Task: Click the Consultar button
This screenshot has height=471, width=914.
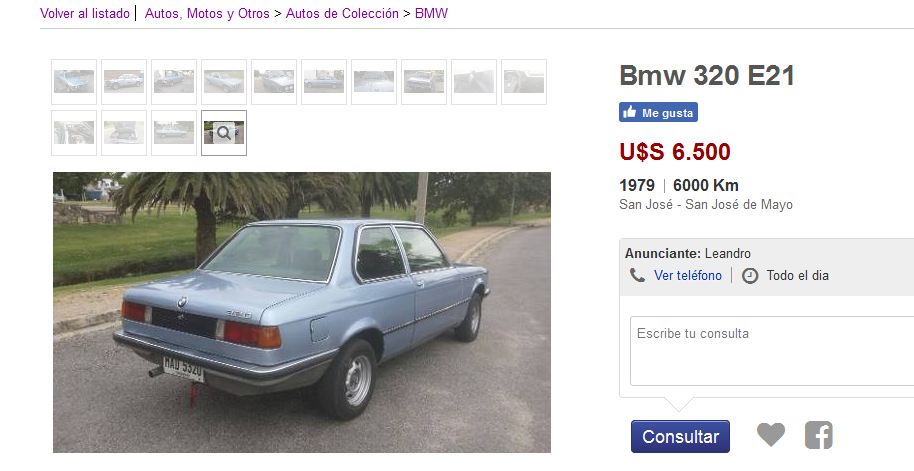Action: tap(680, 437)
